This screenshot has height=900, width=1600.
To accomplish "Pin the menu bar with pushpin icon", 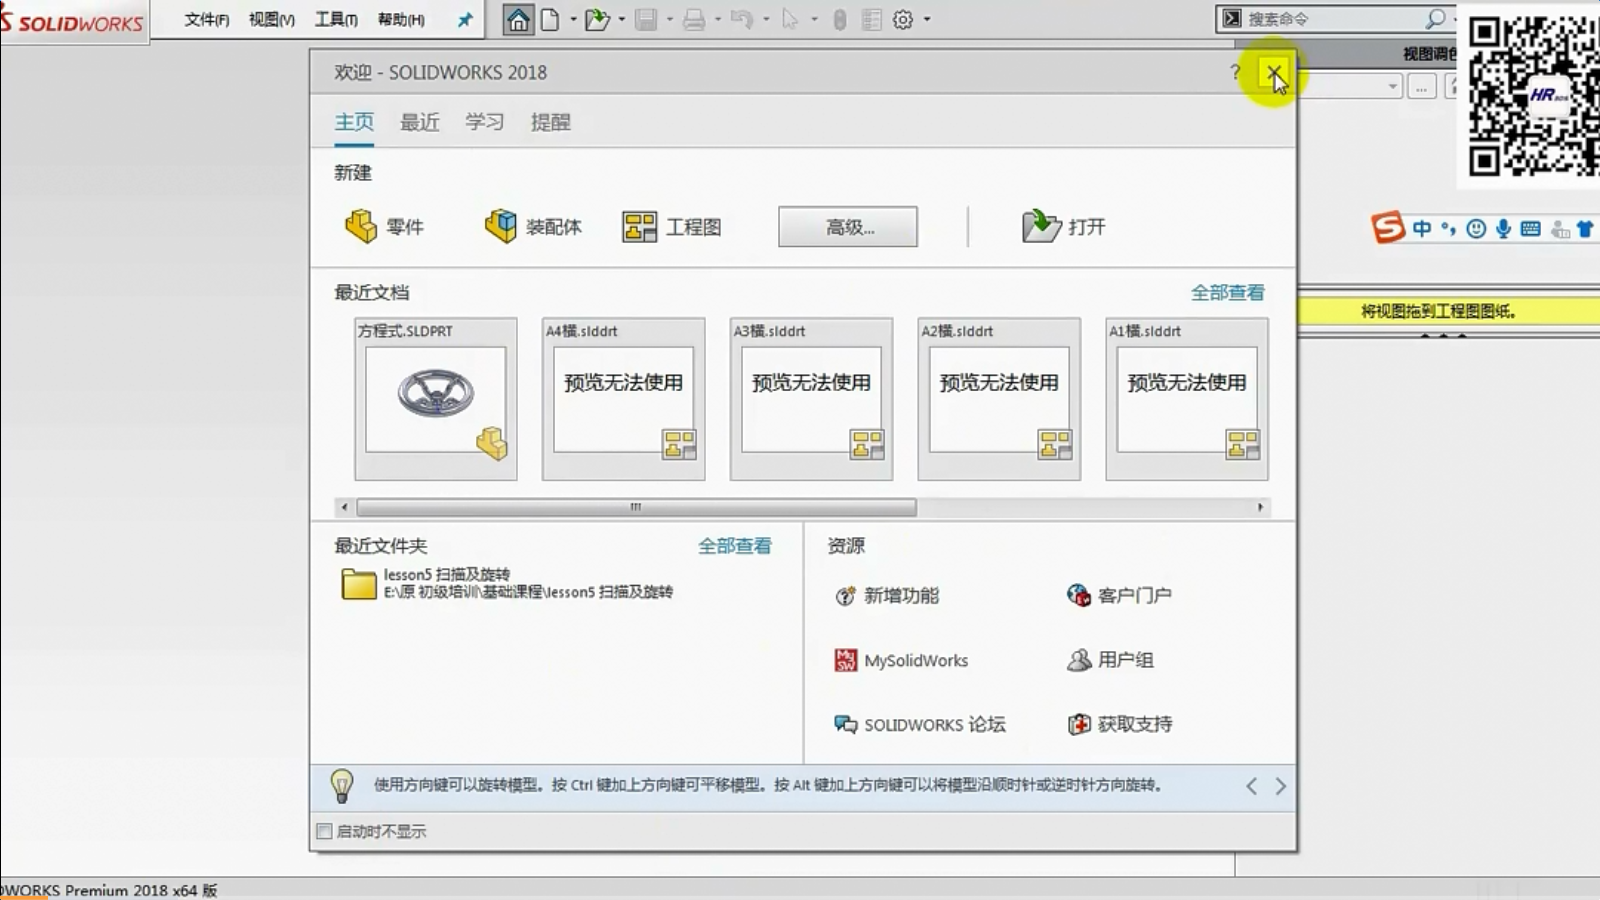I will (465, 20).
